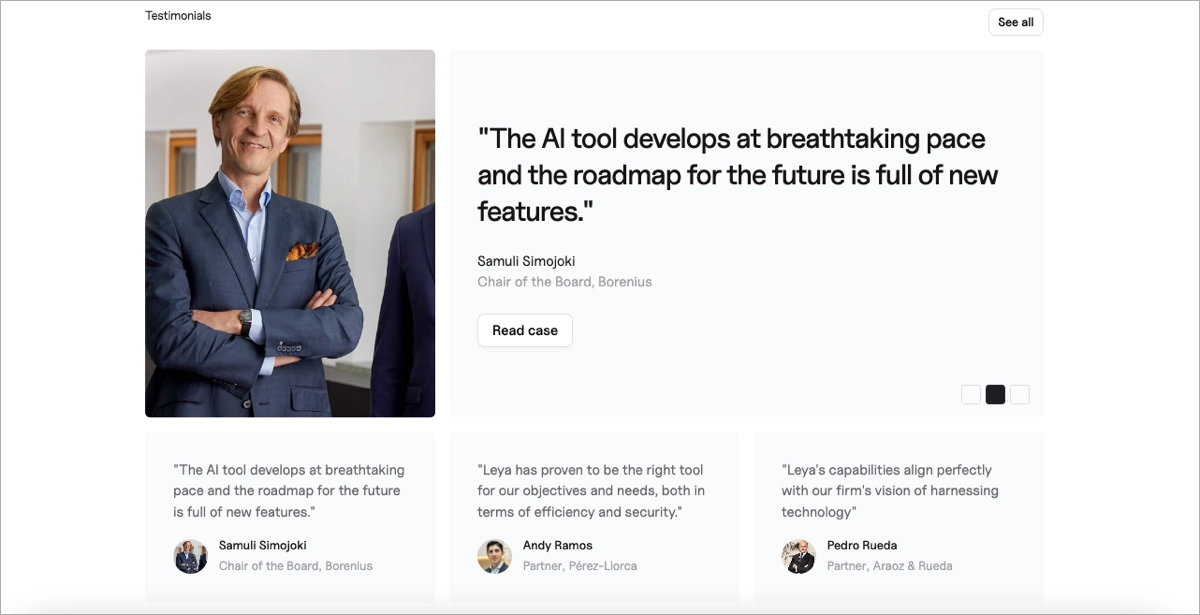Click the Andy Ramos name link
This screenshot has height=615, width=1200.
click(557, 545)
